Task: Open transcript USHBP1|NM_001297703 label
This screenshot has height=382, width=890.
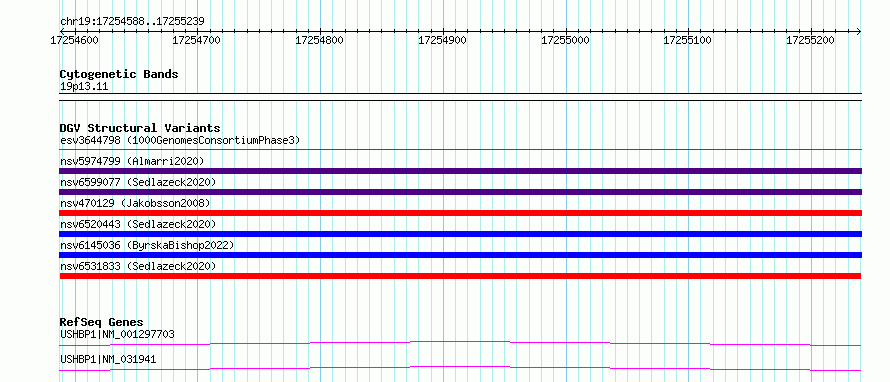Action: coord(117,334)
